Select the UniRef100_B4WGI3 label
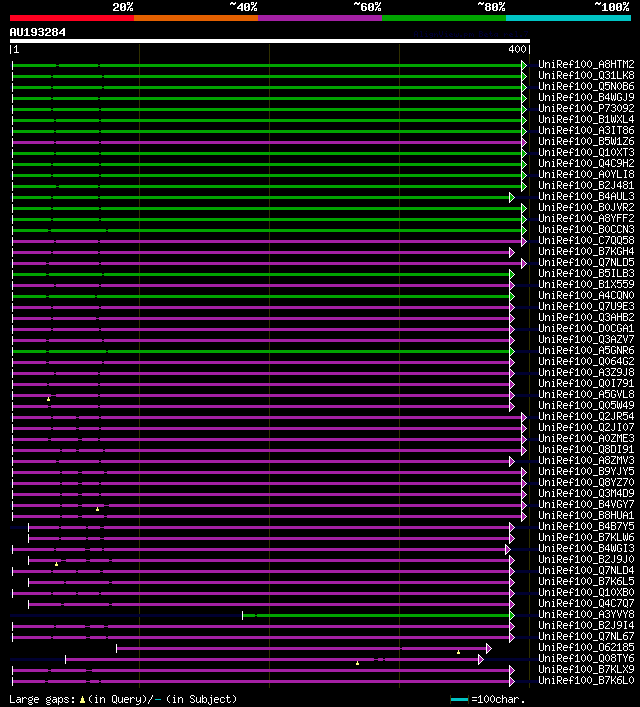The width and height of the screenshot is (640, 707). pos(586,548)
